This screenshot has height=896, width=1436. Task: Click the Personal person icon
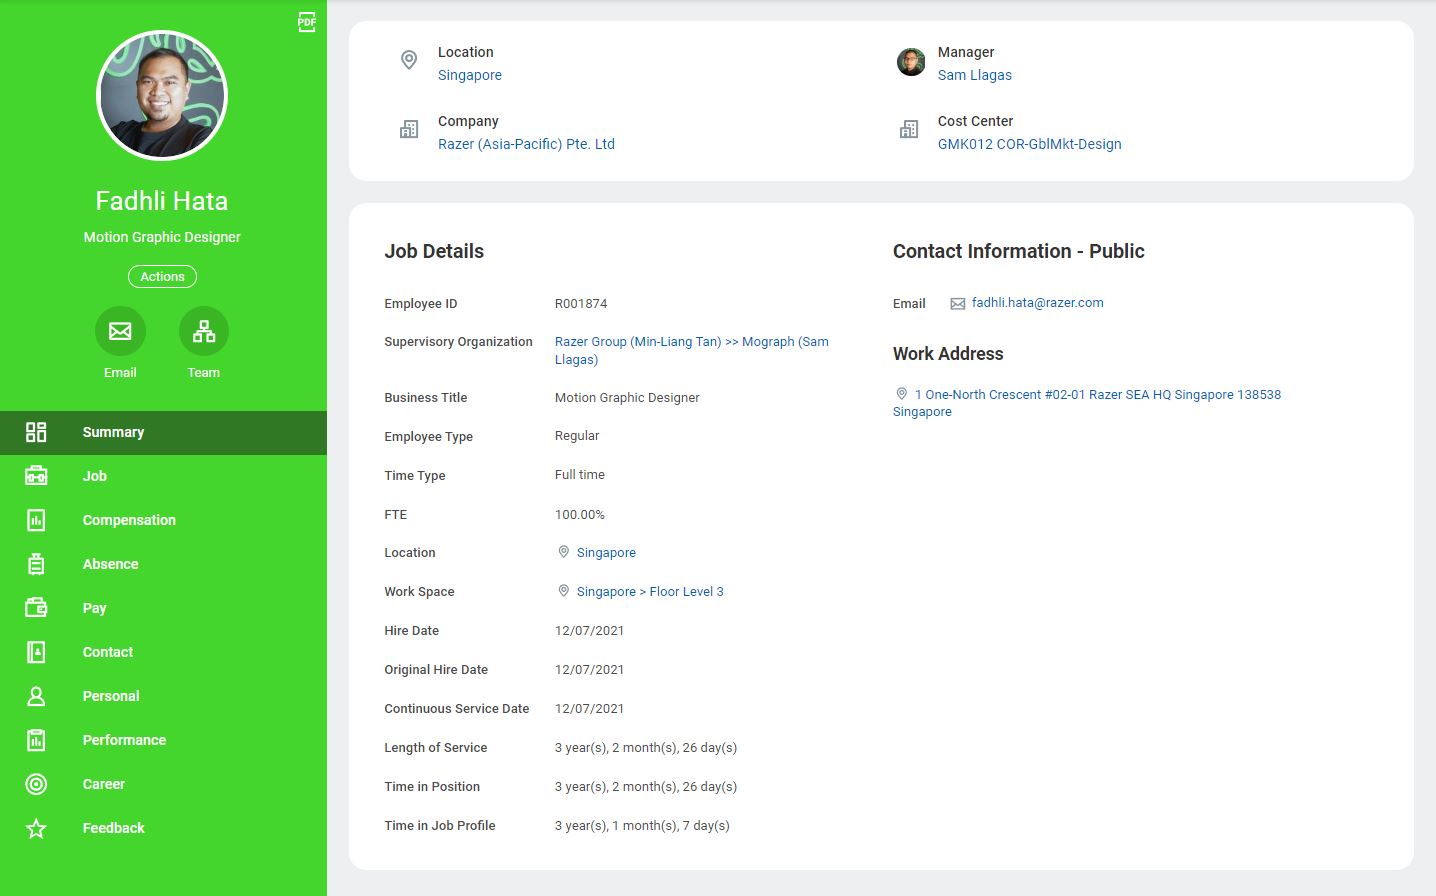[36, 696]
